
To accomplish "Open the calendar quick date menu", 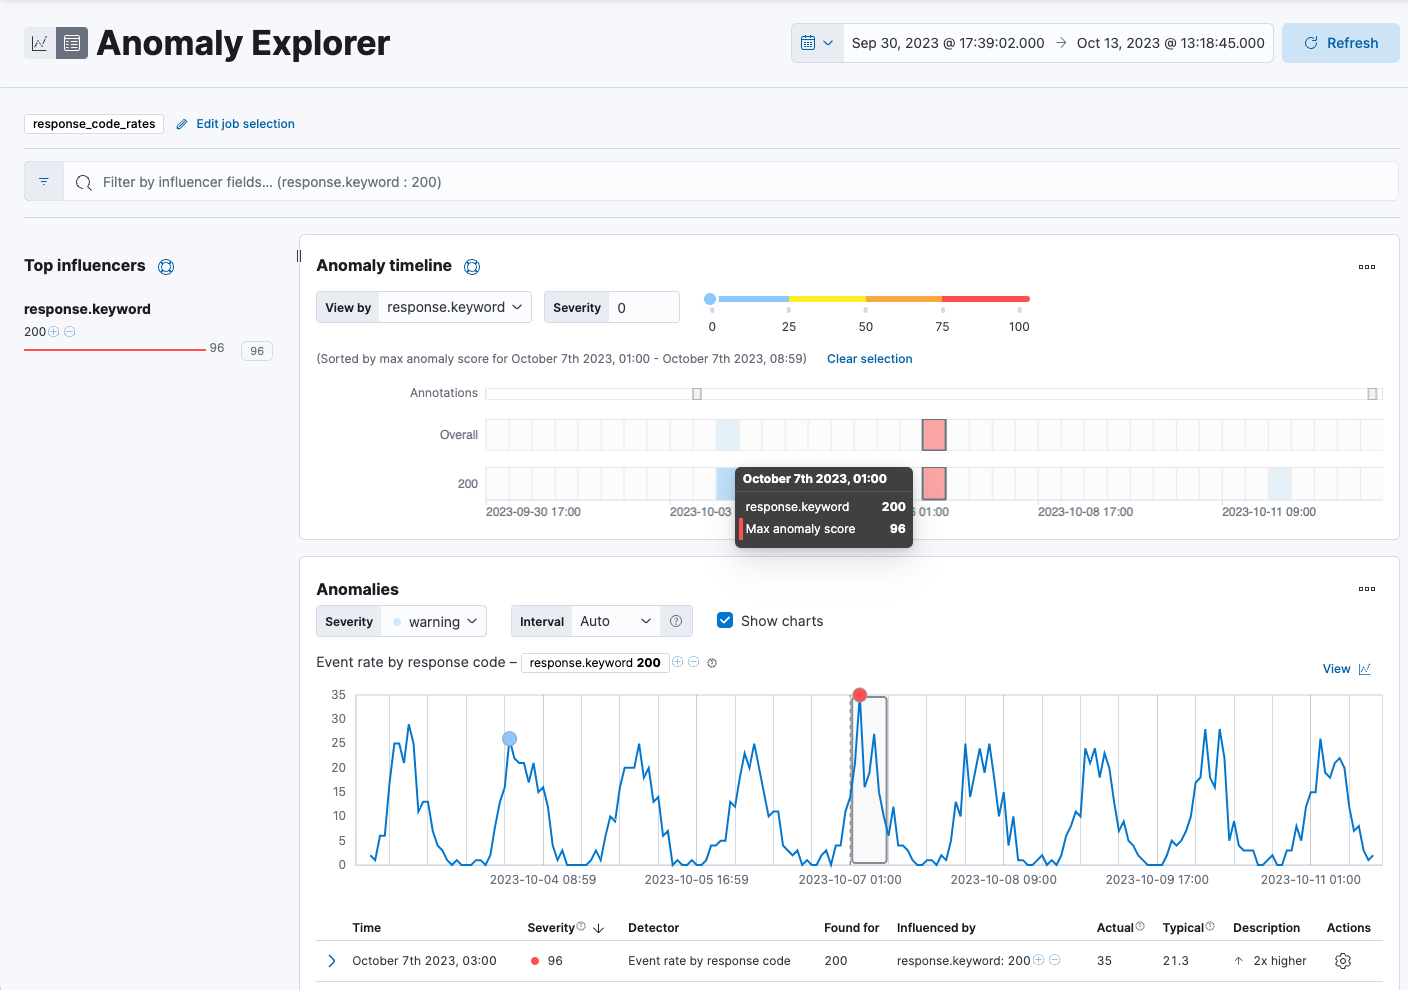I will tap(816, 43).
